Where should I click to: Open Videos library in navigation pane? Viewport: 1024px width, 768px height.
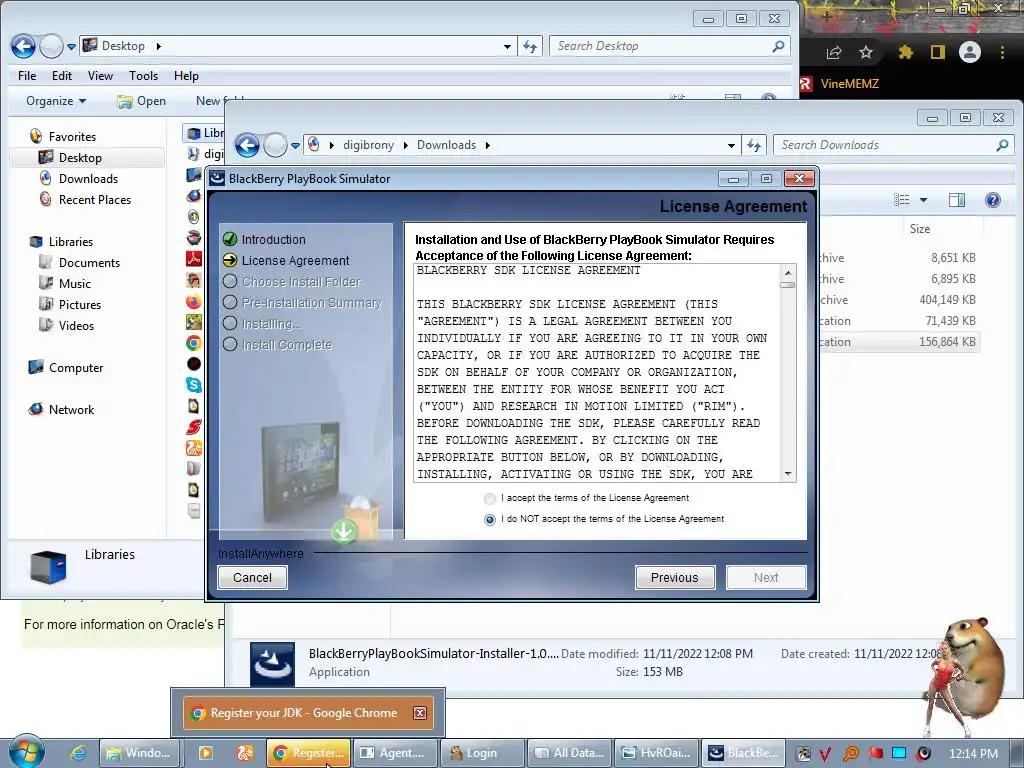[x=76, y=325]
